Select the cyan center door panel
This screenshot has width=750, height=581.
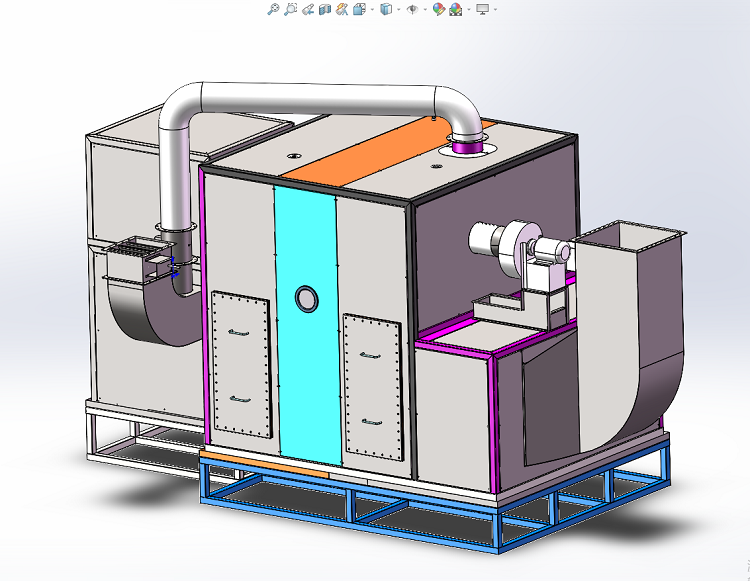305,380
